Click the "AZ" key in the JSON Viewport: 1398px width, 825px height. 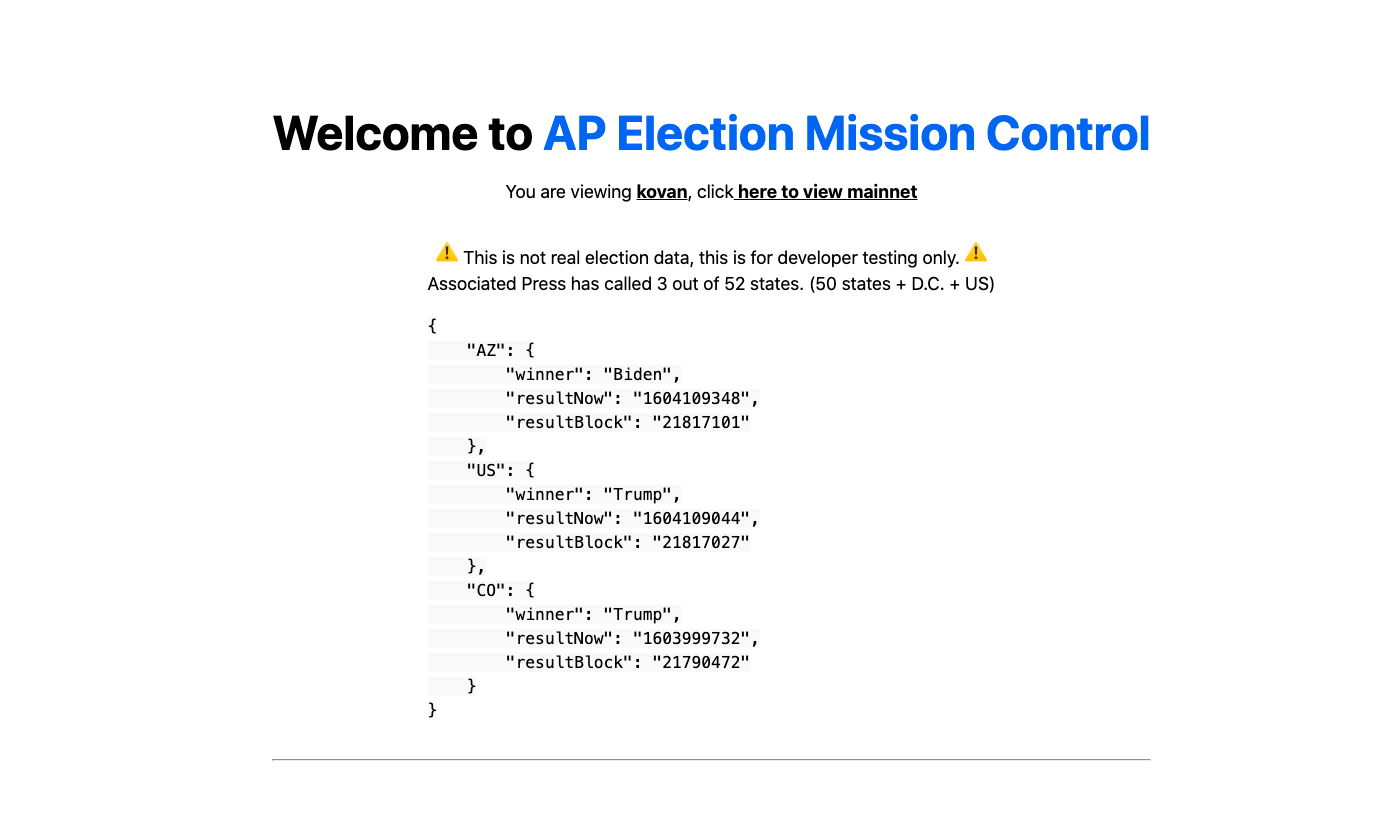coord(487,350)
